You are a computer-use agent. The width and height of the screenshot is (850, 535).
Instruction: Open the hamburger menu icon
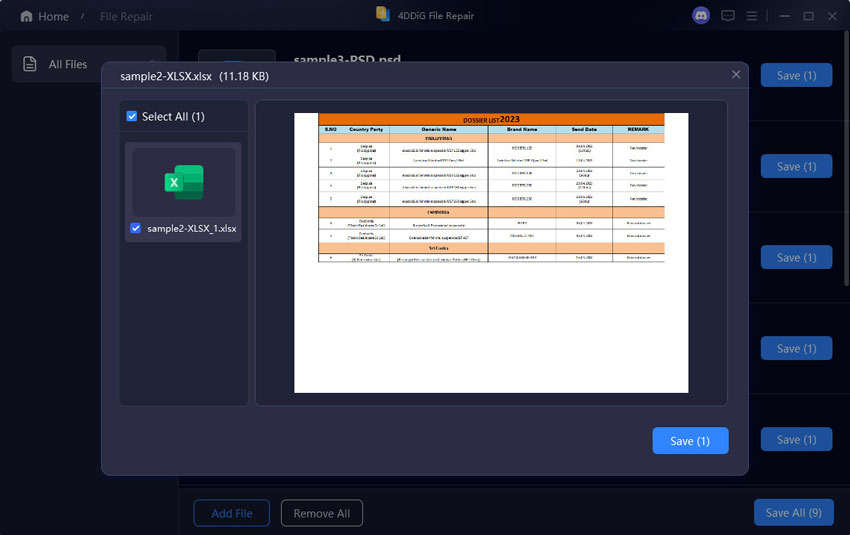pos(752,16)
